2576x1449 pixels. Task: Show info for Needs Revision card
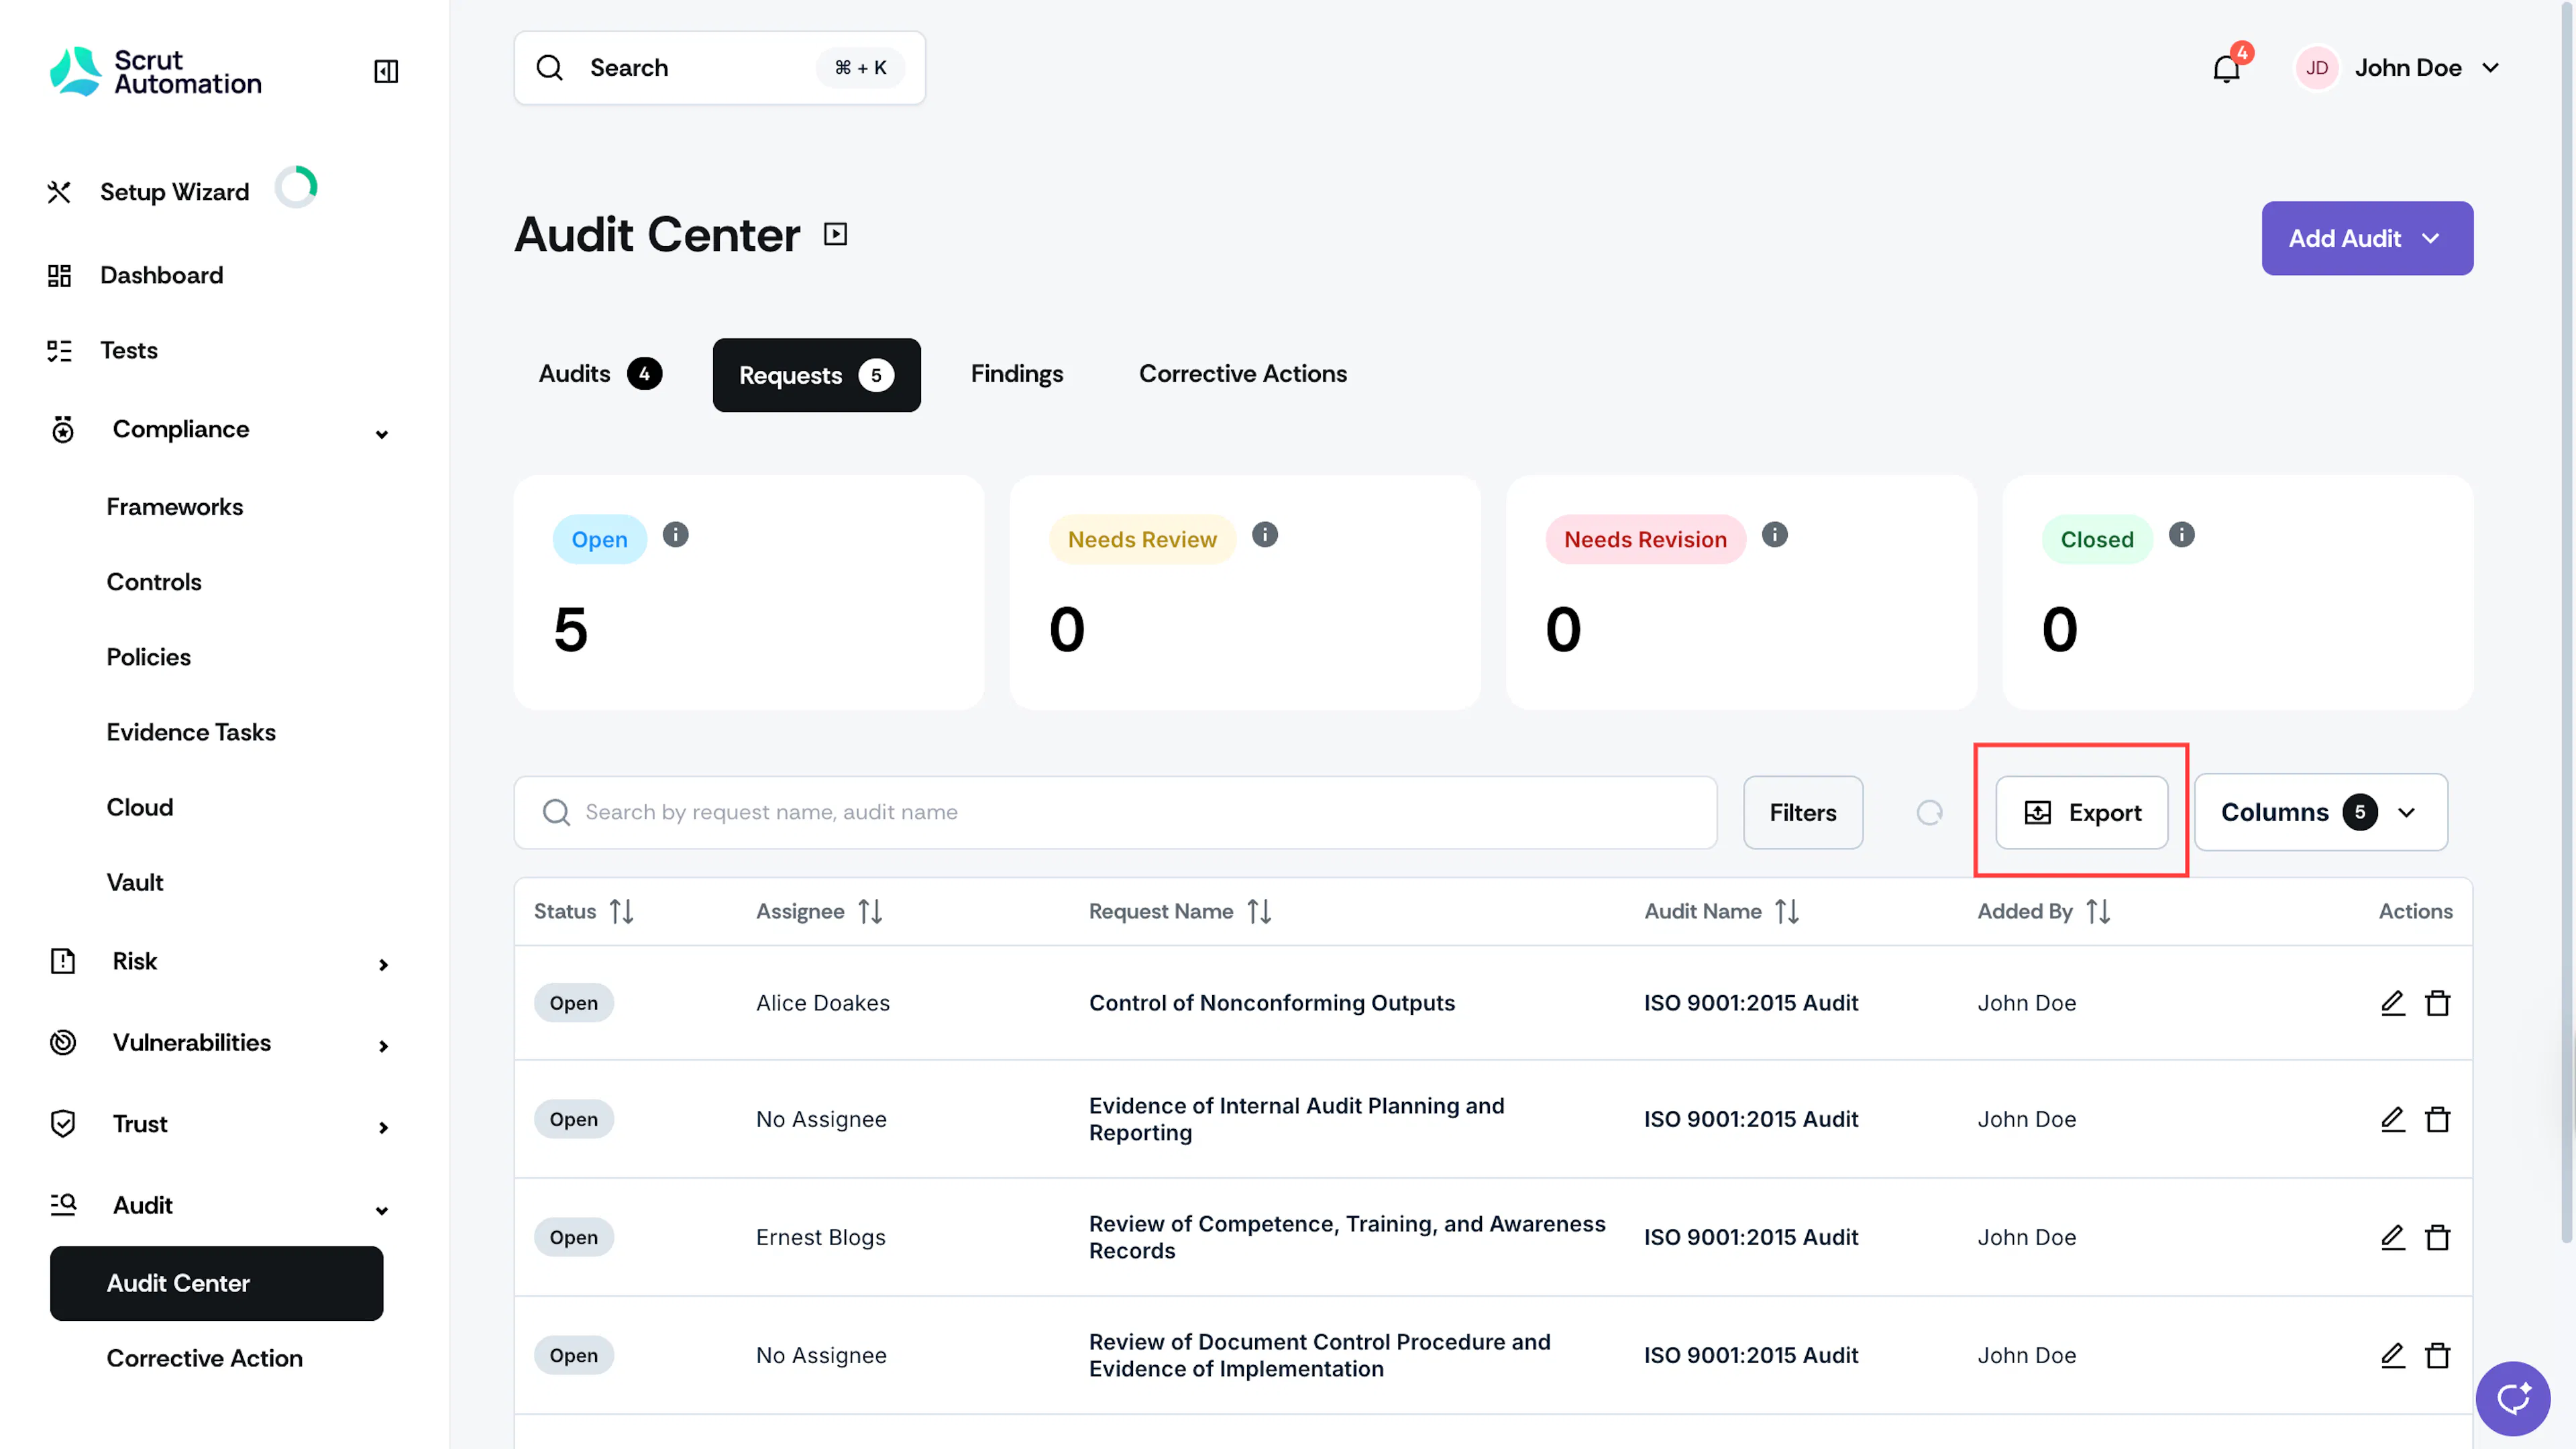tap(1775, 535)
